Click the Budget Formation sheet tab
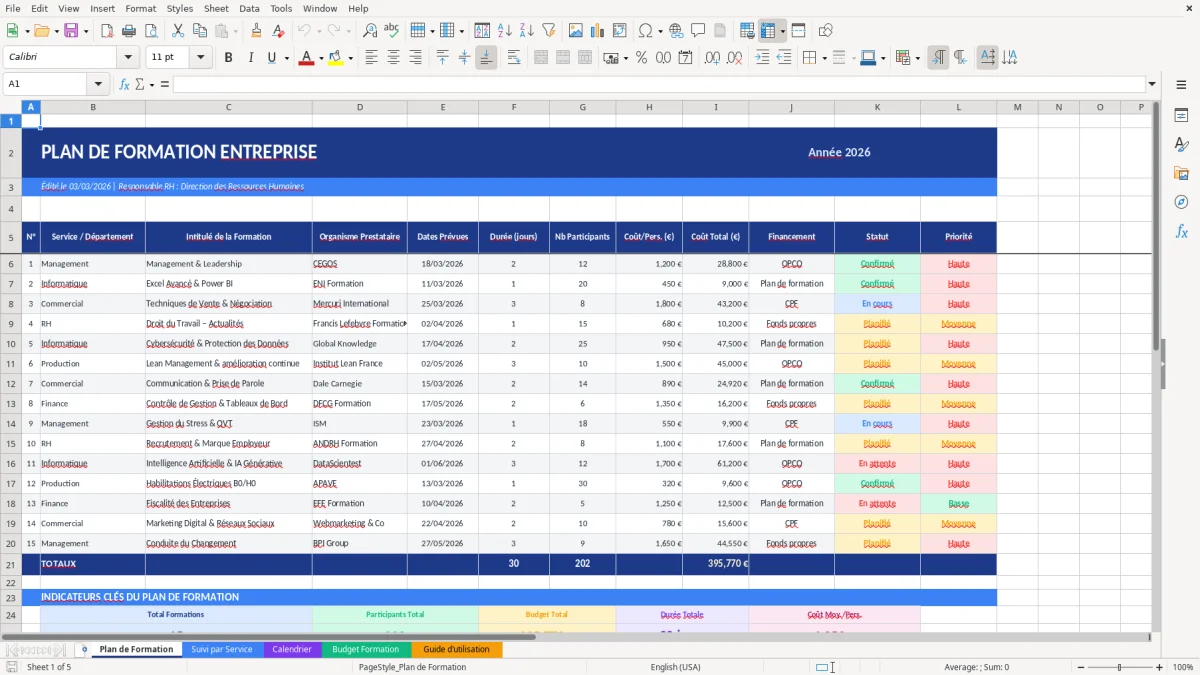Image resolution: width=1200 pixels, height=675 pixels. [365, 649]
